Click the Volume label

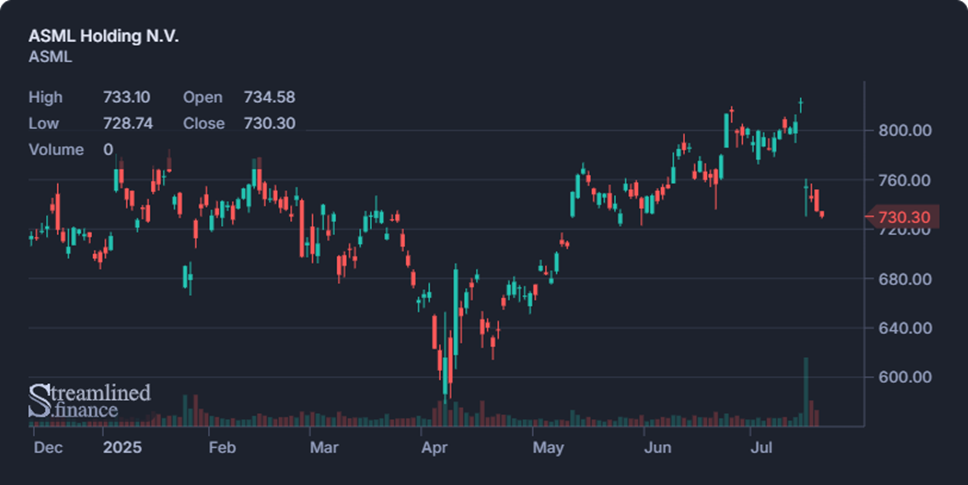click(56, 150)
